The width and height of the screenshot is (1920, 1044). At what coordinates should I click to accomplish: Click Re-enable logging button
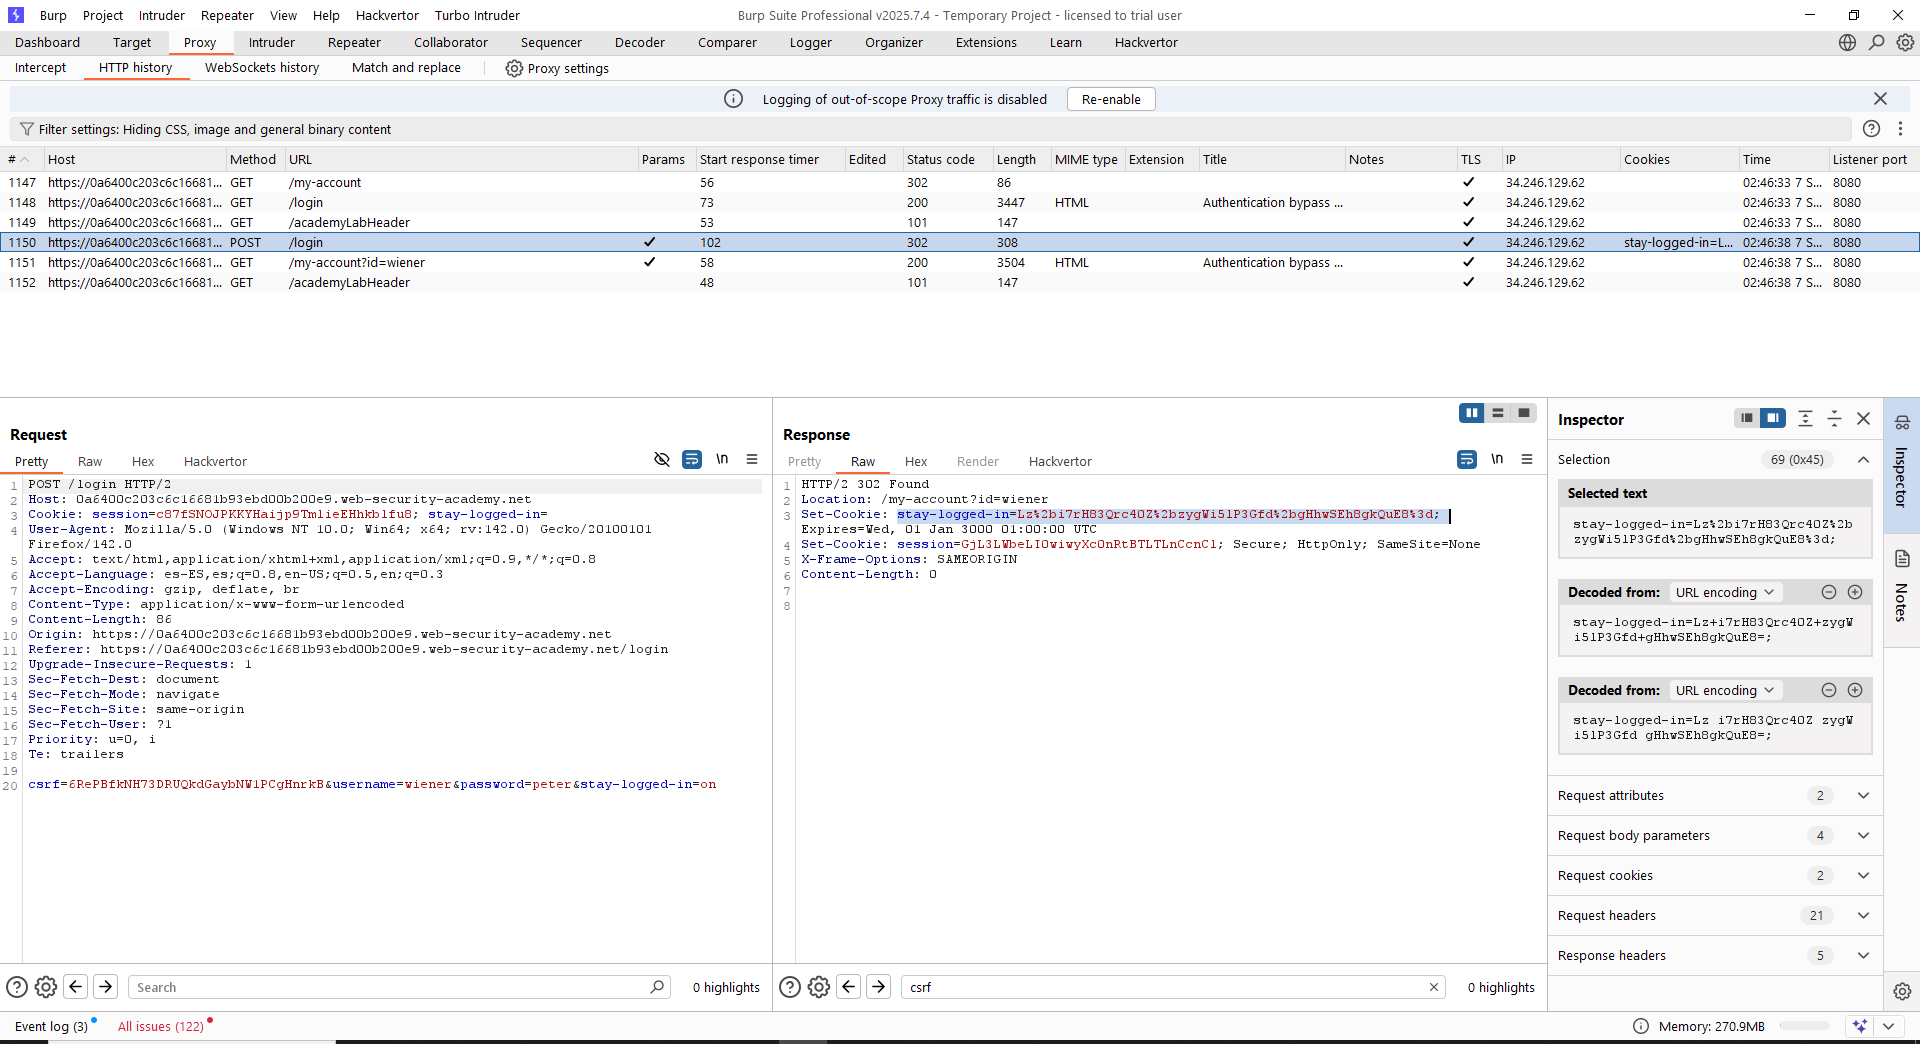click(x=1111, y=99)
